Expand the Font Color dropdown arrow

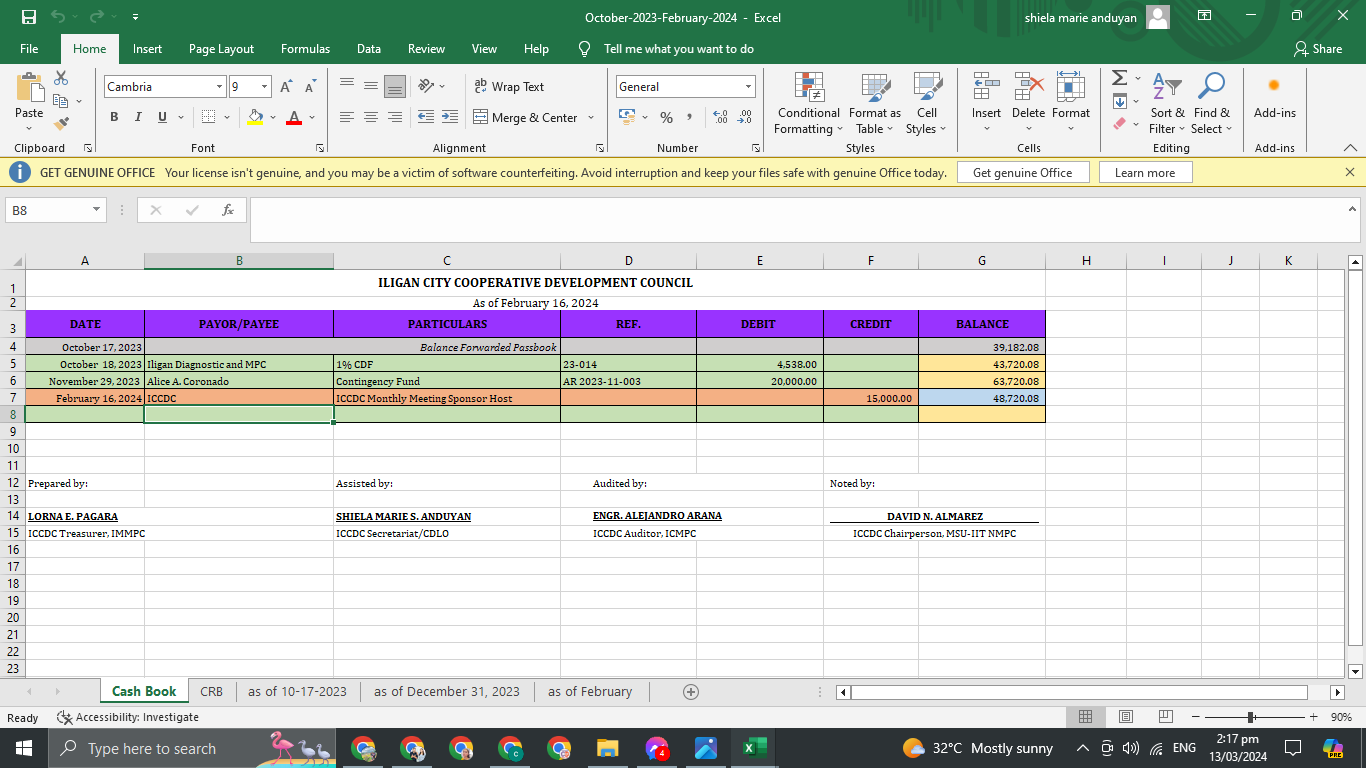(312, 118)
